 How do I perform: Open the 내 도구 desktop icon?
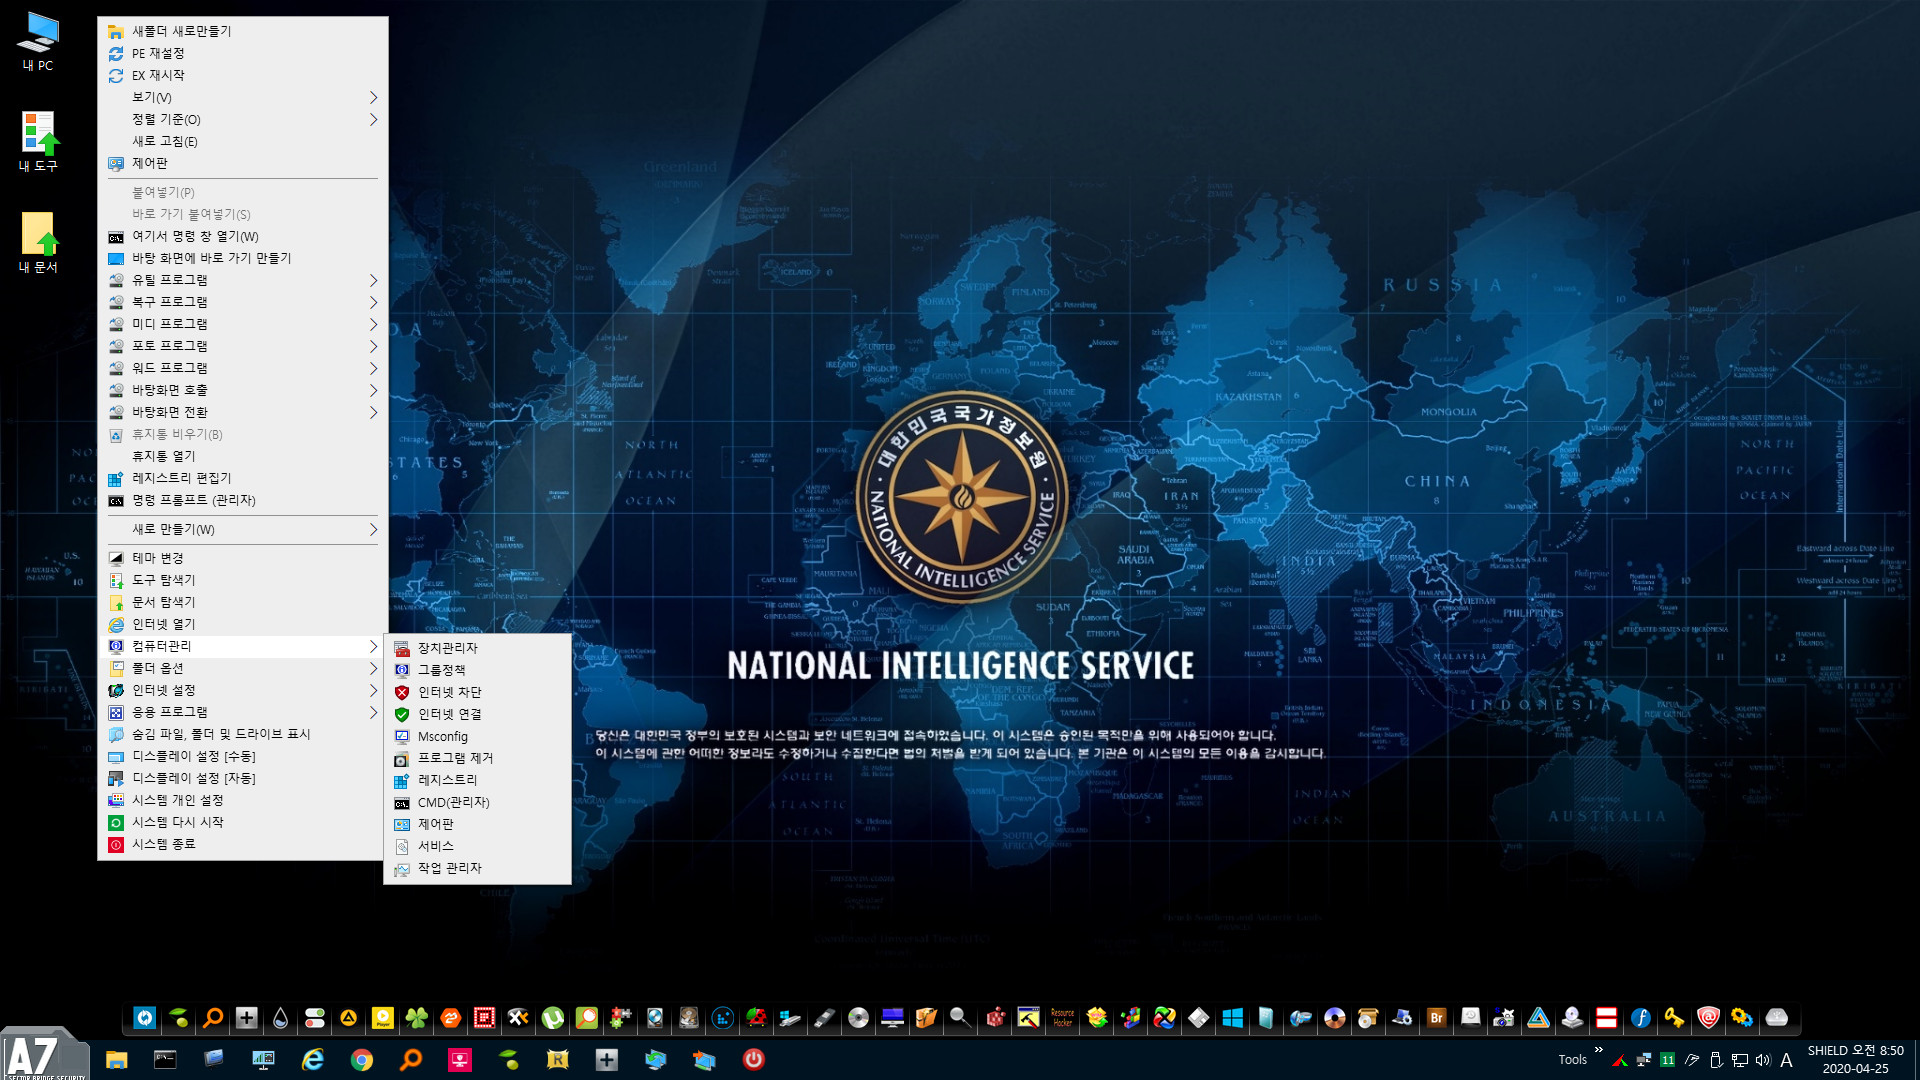38,142
